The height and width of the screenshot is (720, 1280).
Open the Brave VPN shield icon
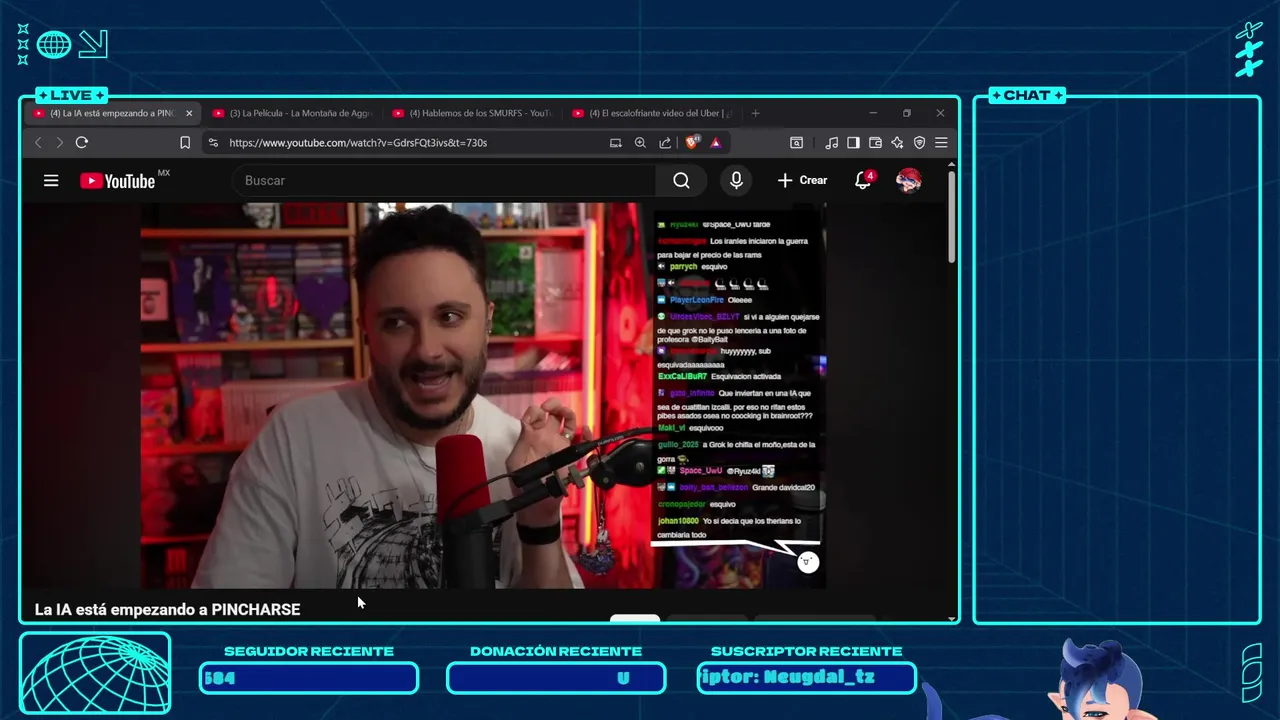919,143
